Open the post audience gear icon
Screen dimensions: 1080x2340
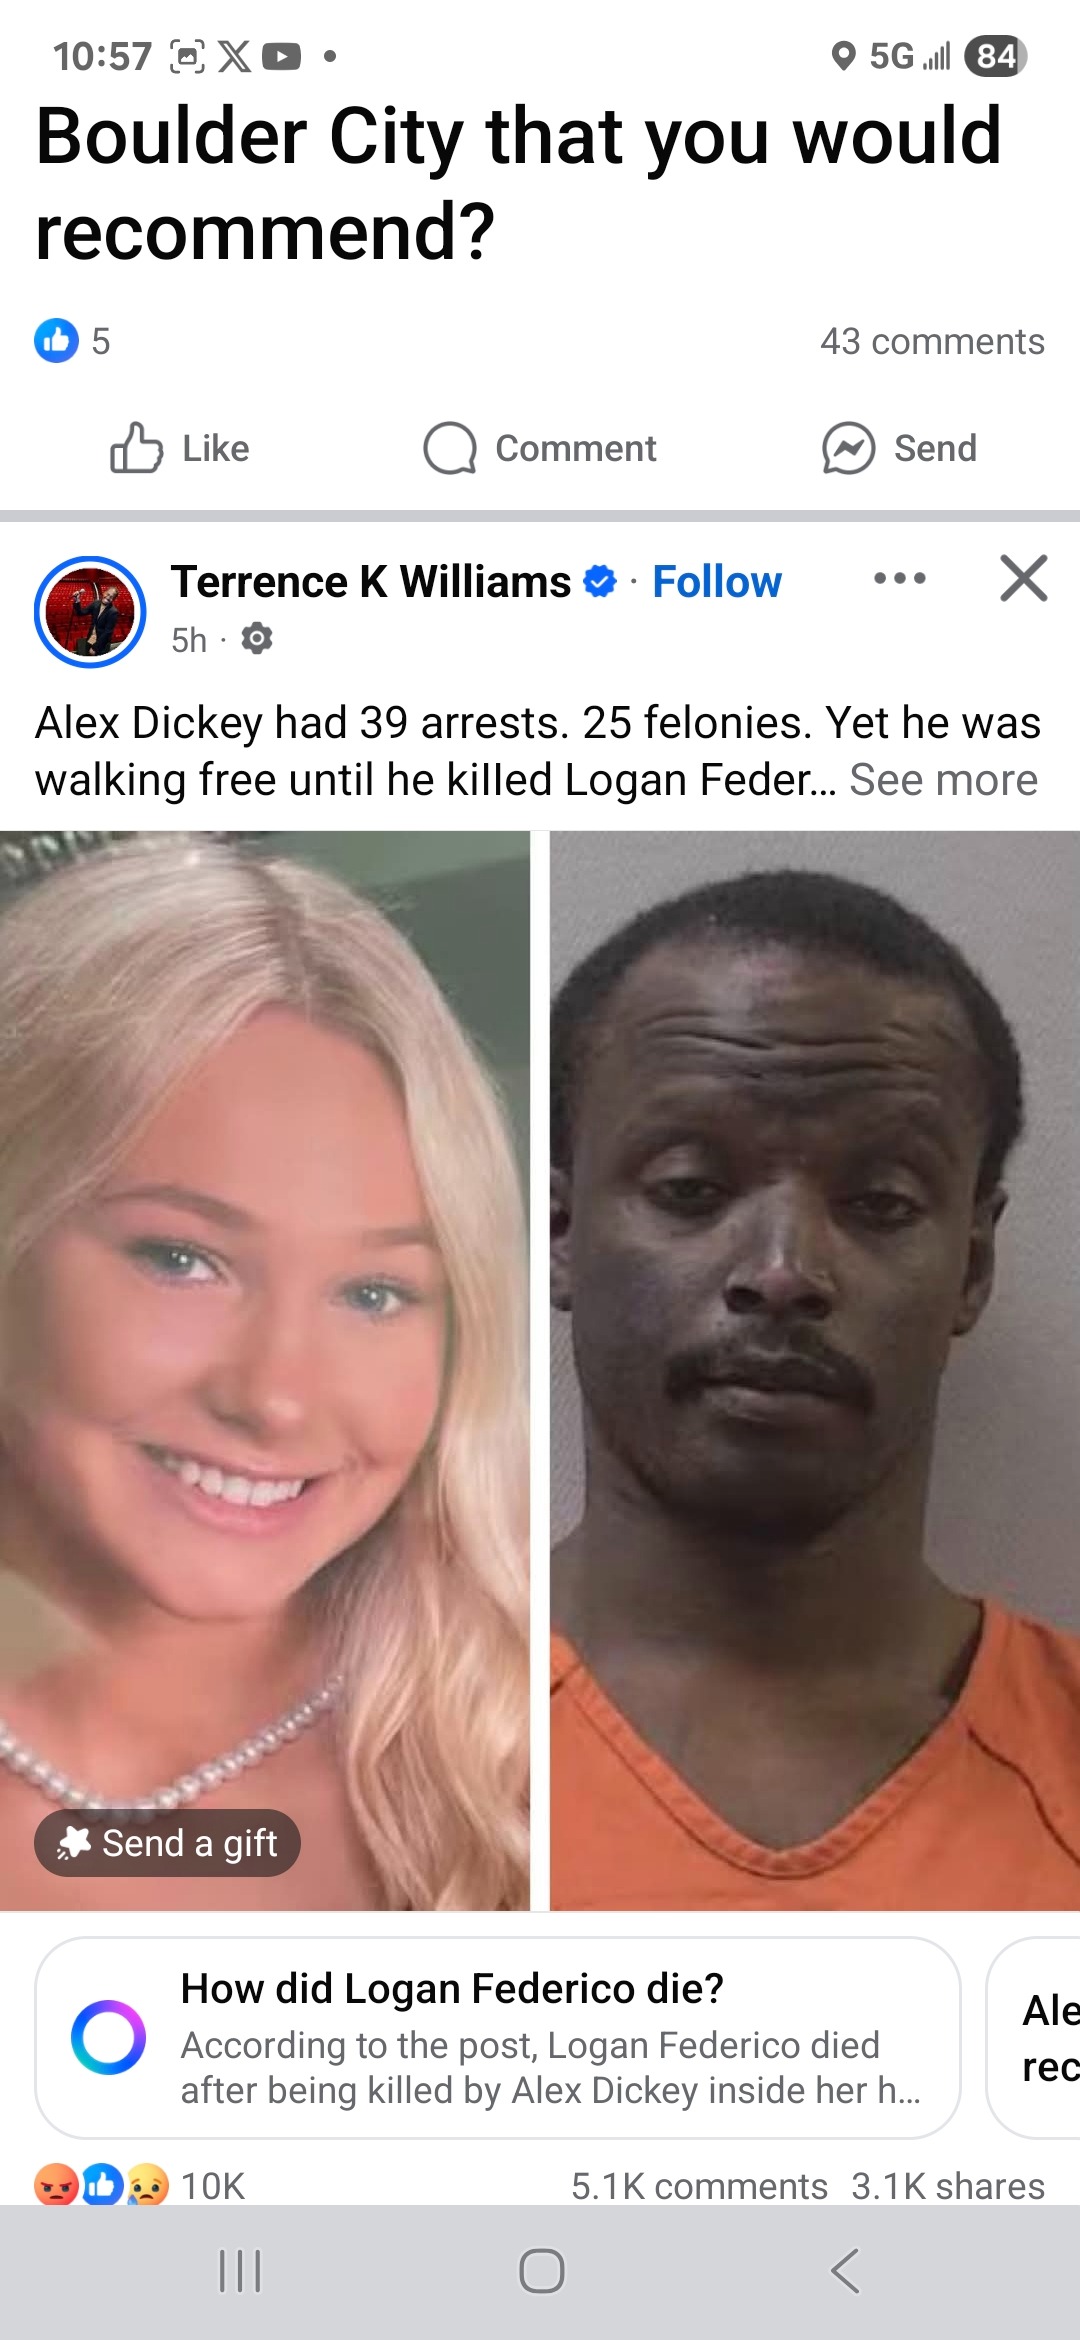click(257, 638)
